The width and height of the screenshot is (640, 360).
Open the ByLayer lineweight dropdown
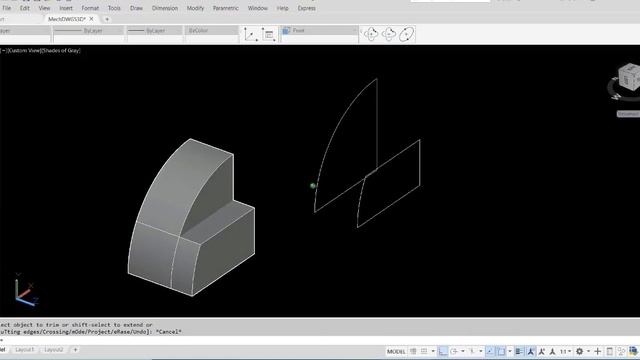pyautogui.click(x=155, y=31)
